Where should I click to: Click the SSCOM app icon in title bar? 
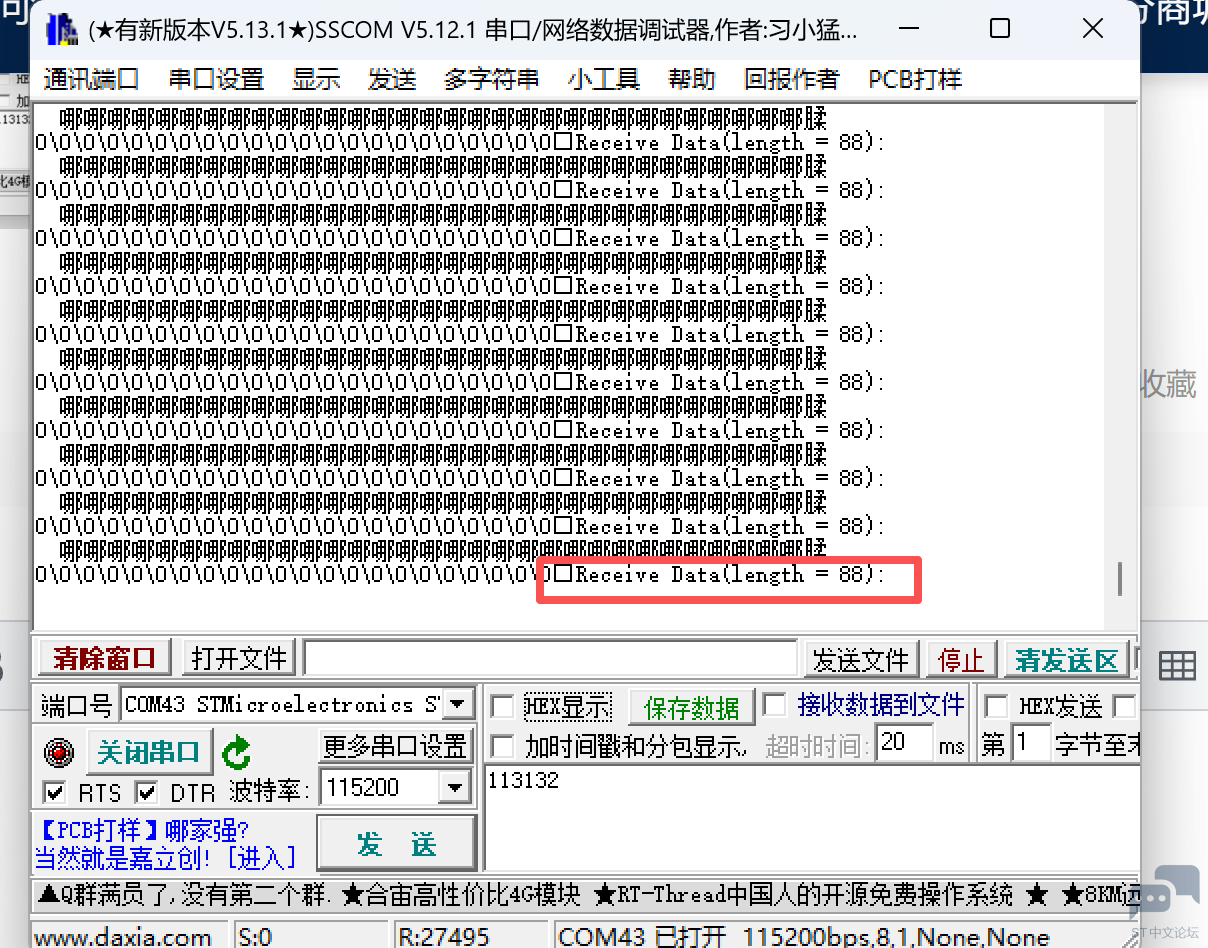(62, 29)
